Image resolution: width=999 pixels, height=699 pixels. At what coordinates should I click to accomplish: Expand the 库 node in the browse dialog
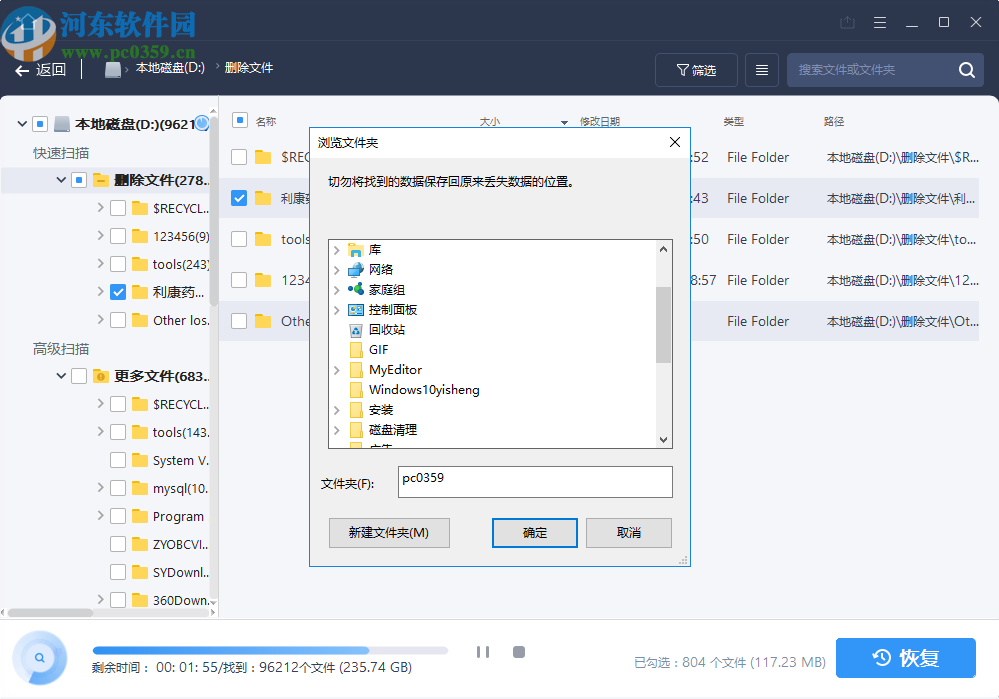[337, 249]
